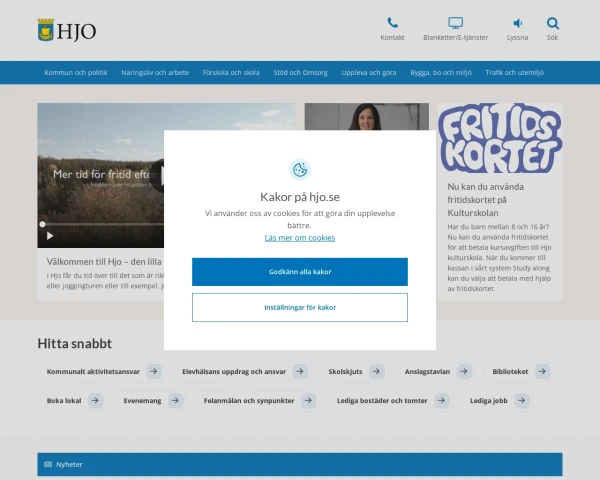Click arrow next to Biblioteket
The height and width of the screenshot is (480, 600).
(x=542, y=371)
